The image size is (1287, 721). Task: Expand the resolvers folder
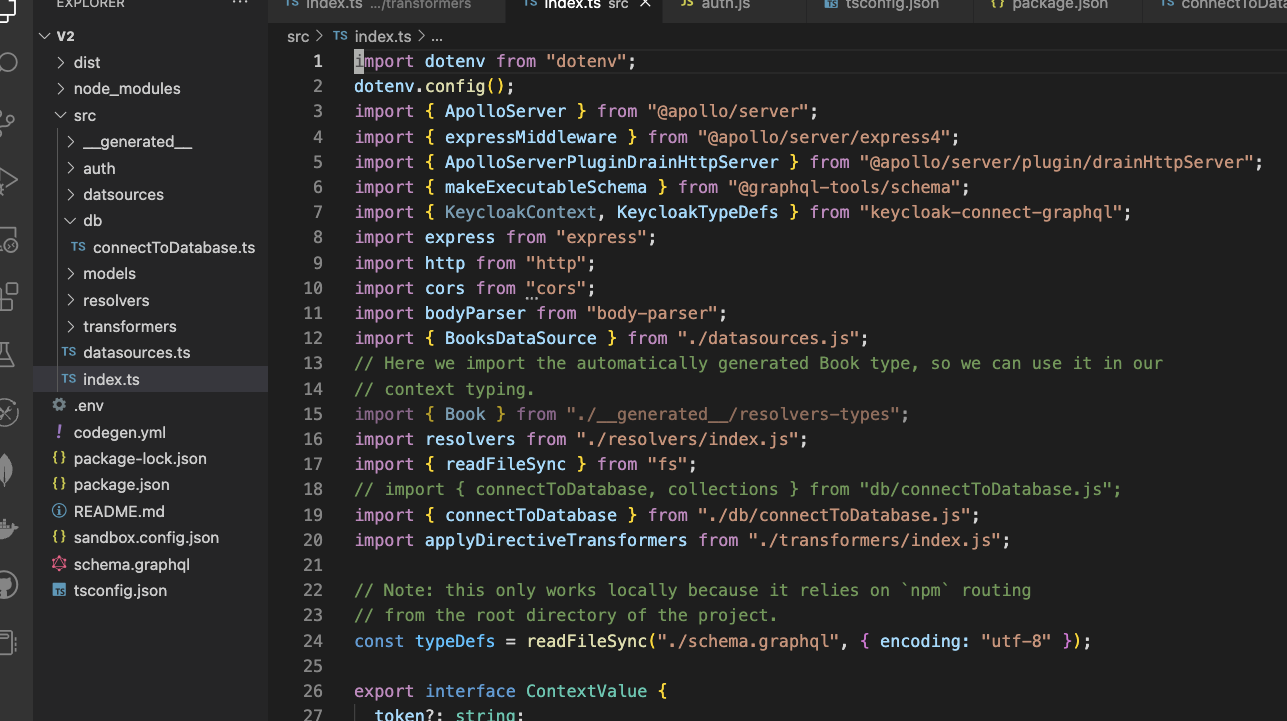click(71, 300)
